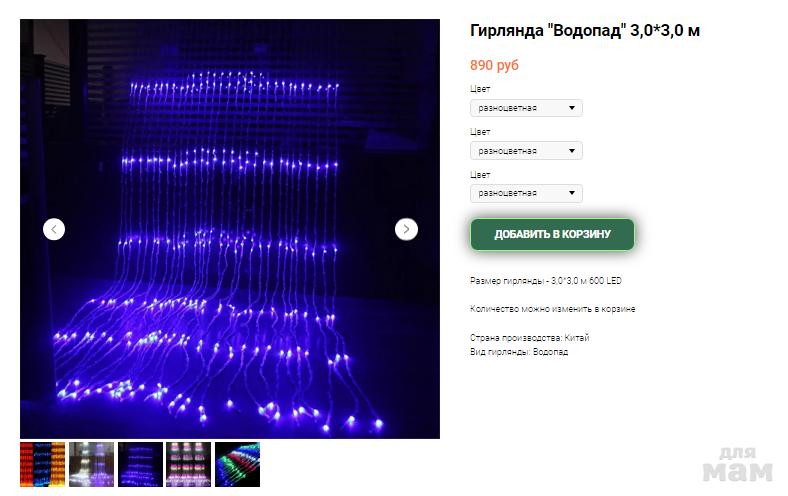Click the product title Гирлянда Водопад
The height and width of the screenshot is (496, 788).
click(584, 31)
